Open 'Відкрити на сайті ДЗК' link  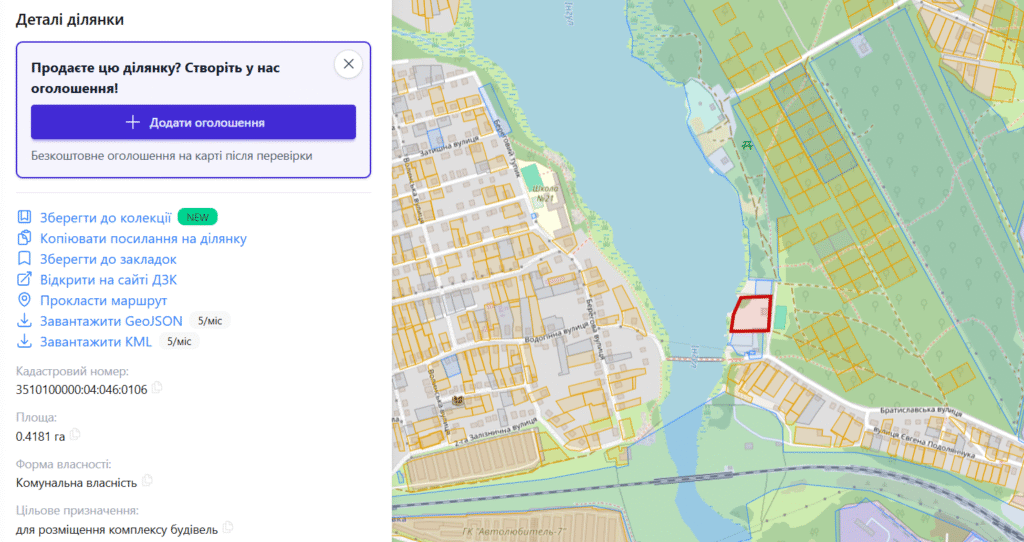(108, 279)
